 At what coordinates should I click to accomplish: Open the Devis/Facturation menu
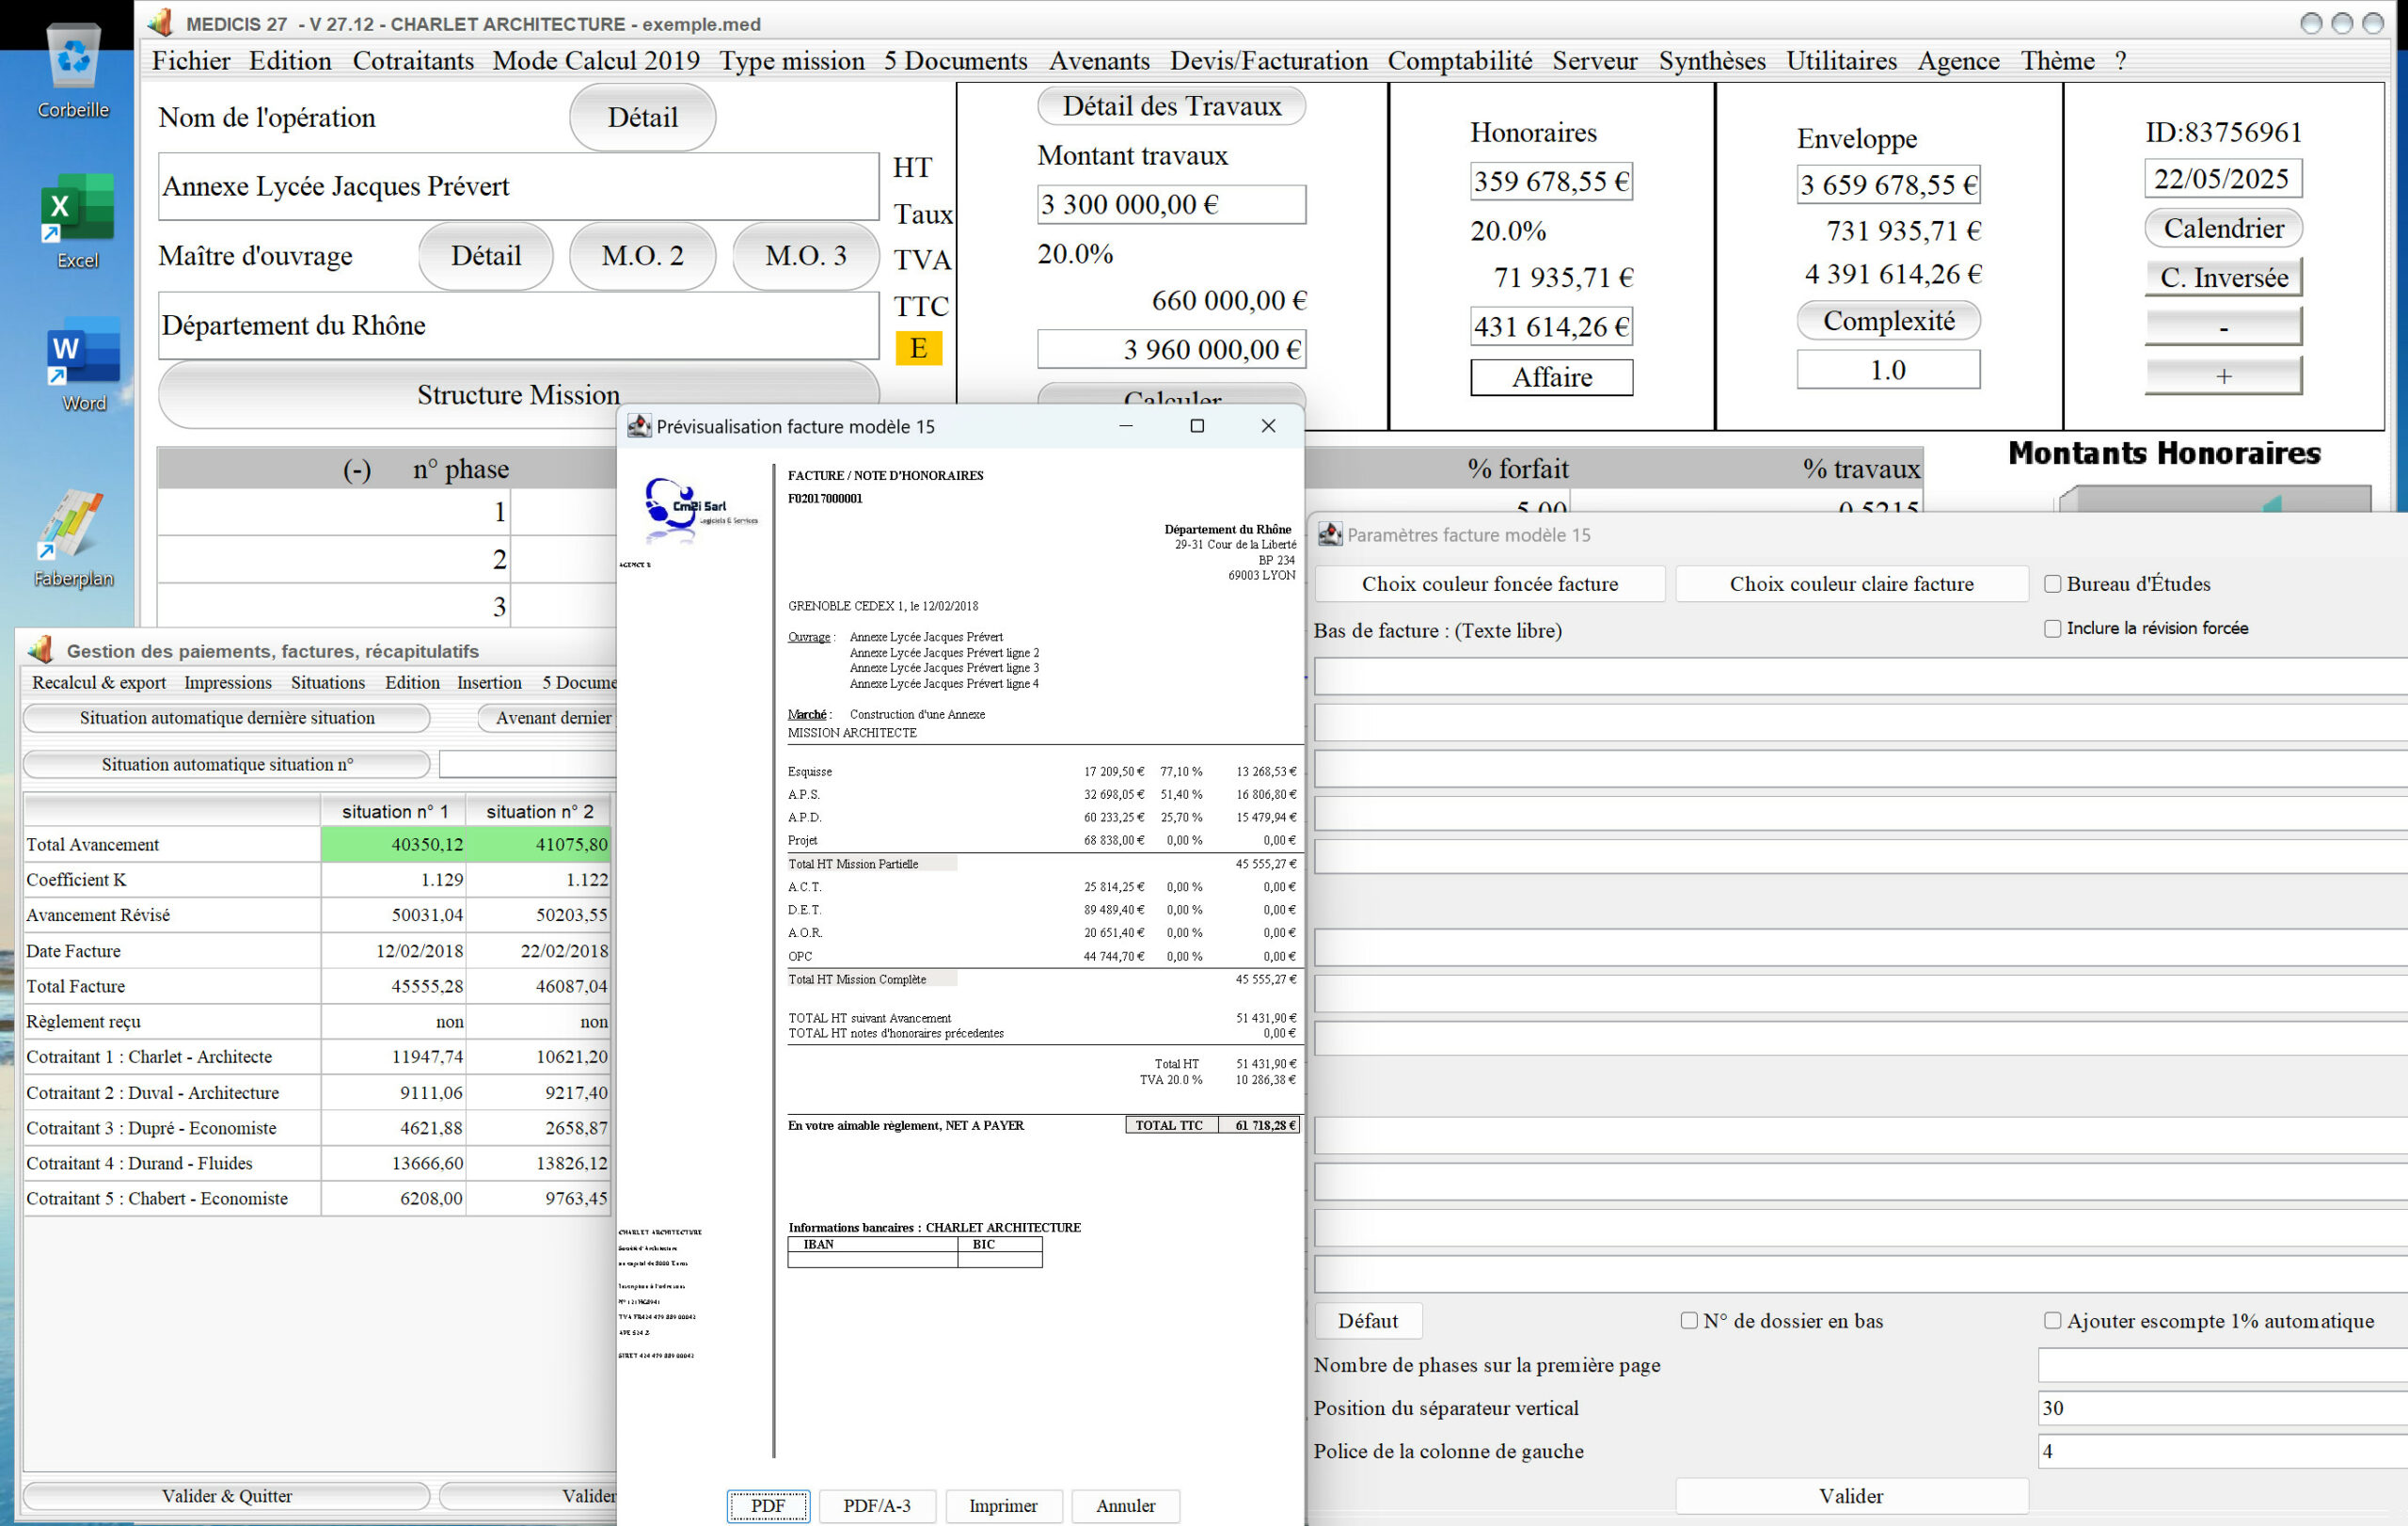click(1269, 61)
